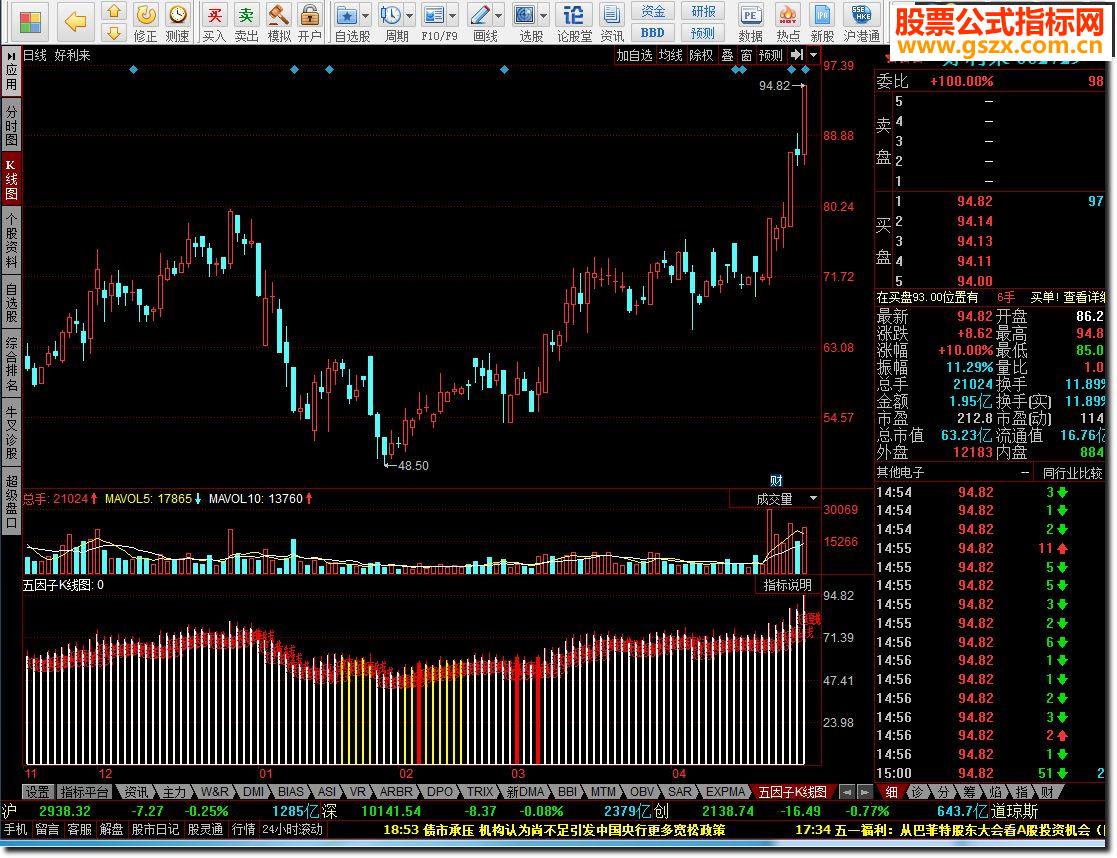
Task: Click the 预测 toolbar button under 研报
Action: pos(702,33)
